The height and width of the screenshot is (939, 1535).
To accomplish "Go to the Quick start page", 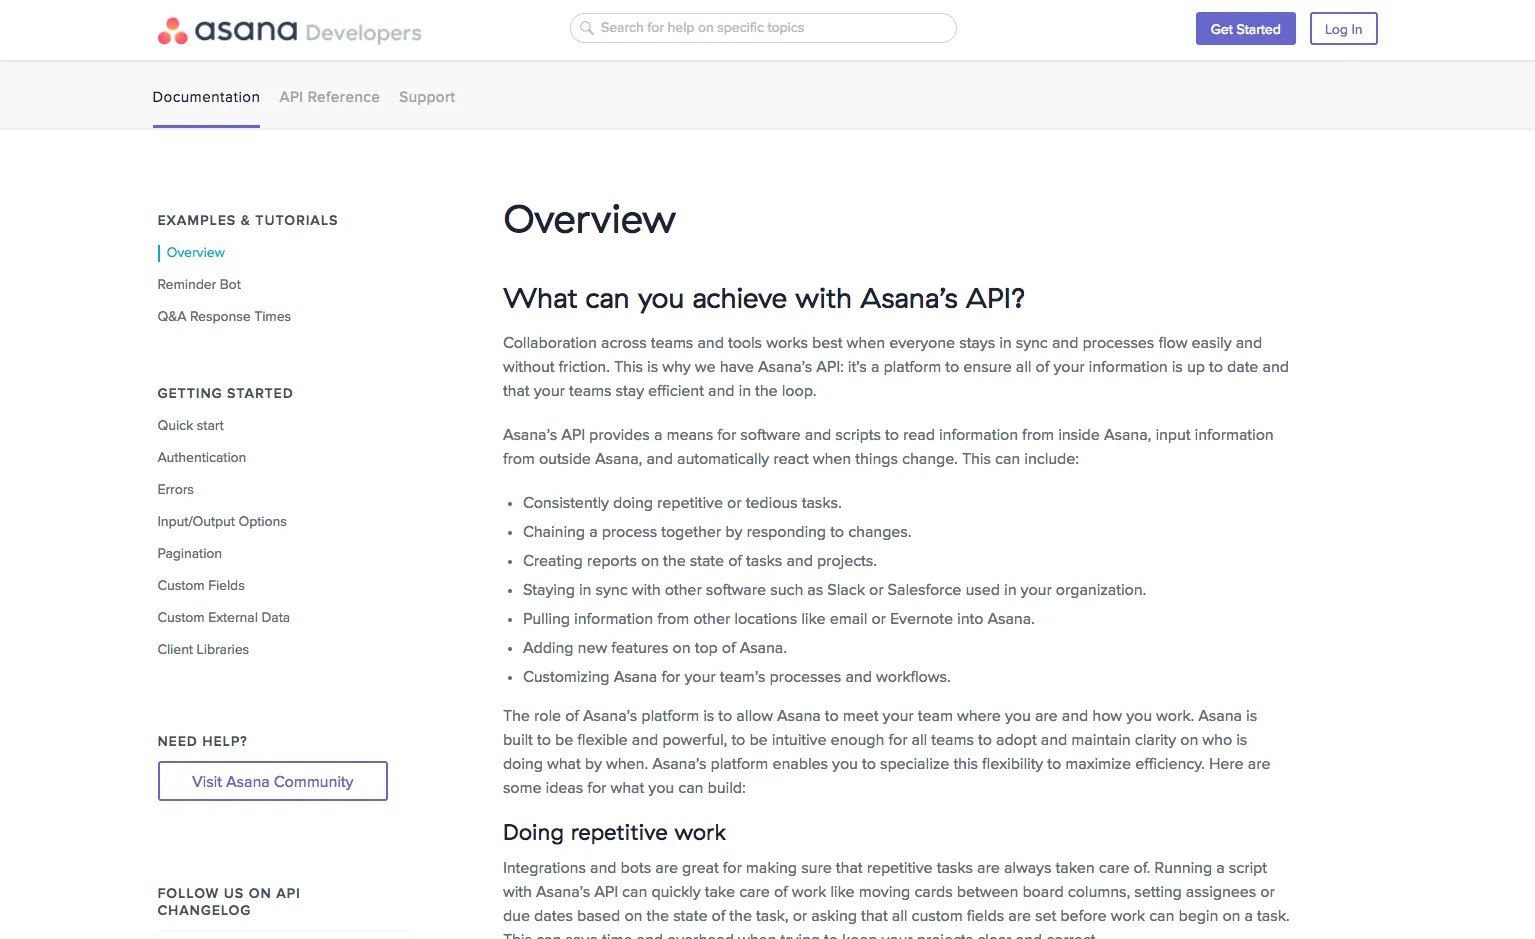I will click(190, 426).
